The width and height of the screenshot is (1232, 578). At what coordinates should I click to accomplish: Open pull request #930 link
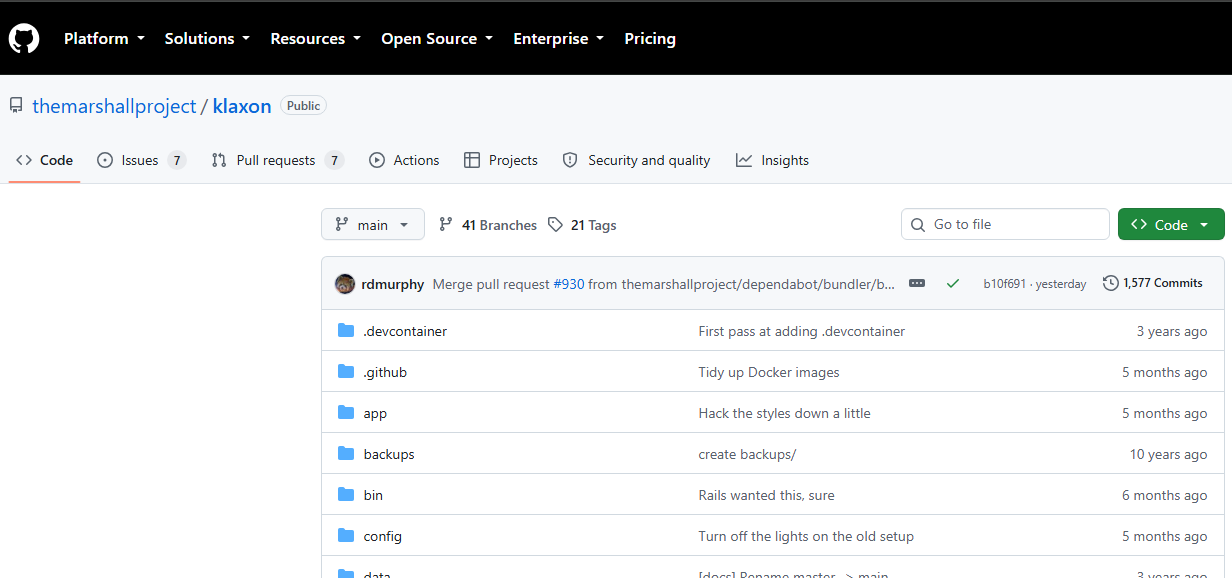click(568, 284)
